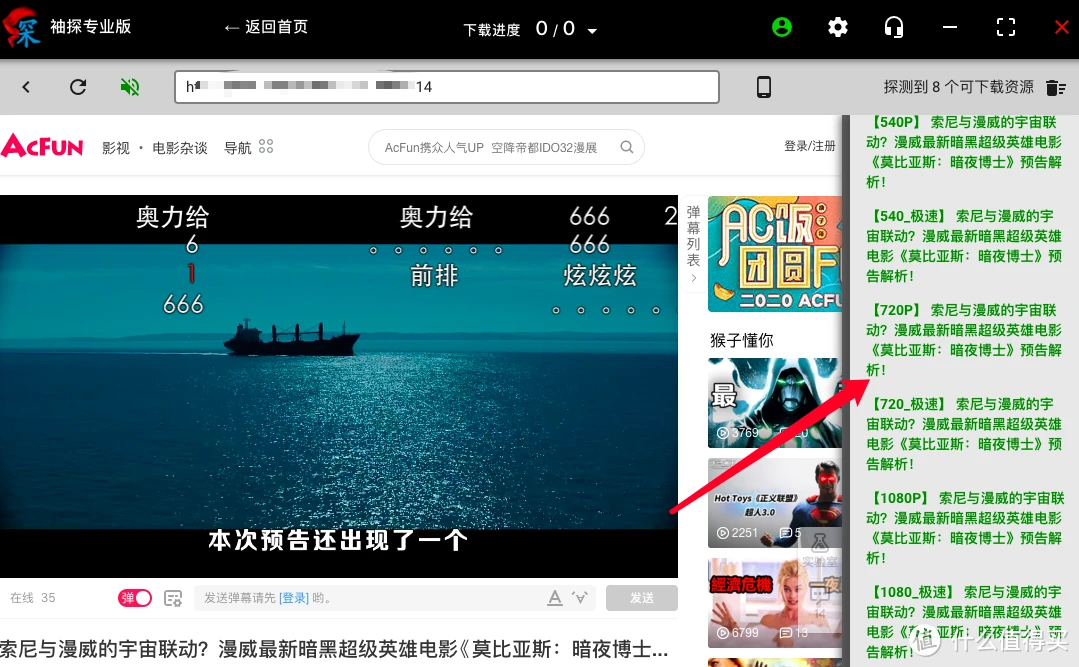The width and height of the screenshot is (1079, 667).
Task: Toggle the muted speaker icon
Action: click(129, 87)
